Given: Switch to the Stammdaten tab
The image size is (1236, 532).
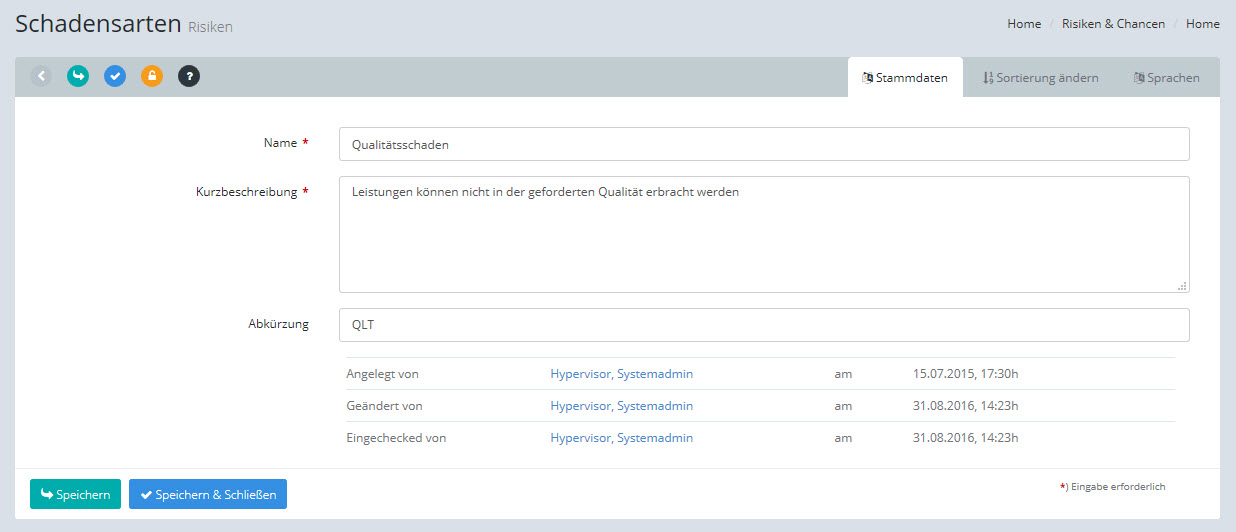Looking at the screenshot, I should (x=905, y=78).
